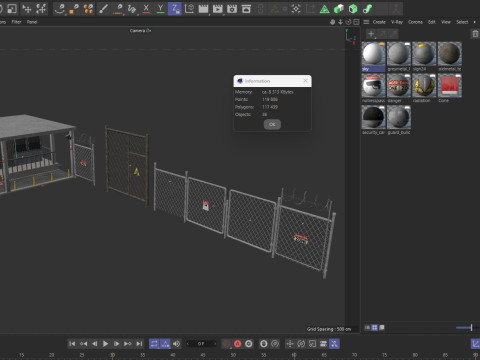Select the sky material thumbnail
The image size is (480, 360).
tap(373, 54)
